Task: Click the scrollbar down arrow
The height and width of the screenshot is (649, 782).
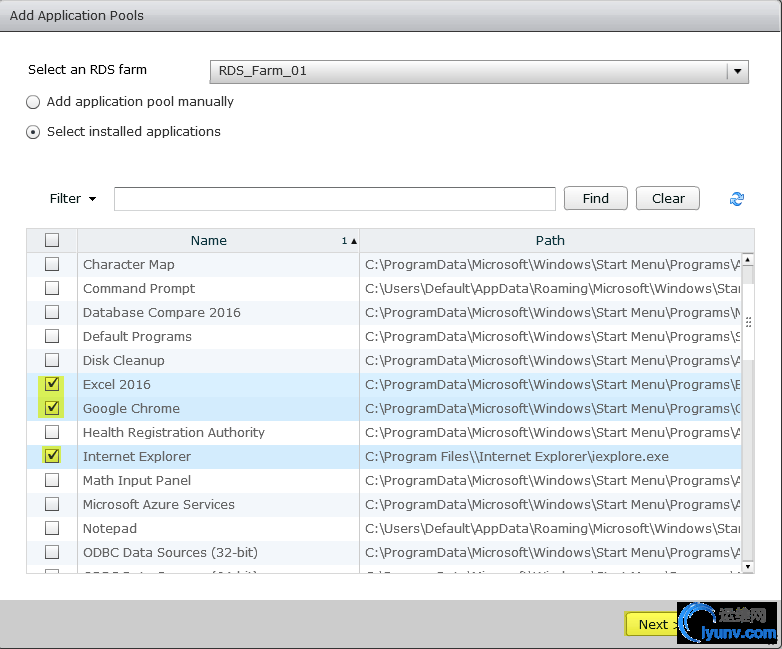Action: pos(748,566)
